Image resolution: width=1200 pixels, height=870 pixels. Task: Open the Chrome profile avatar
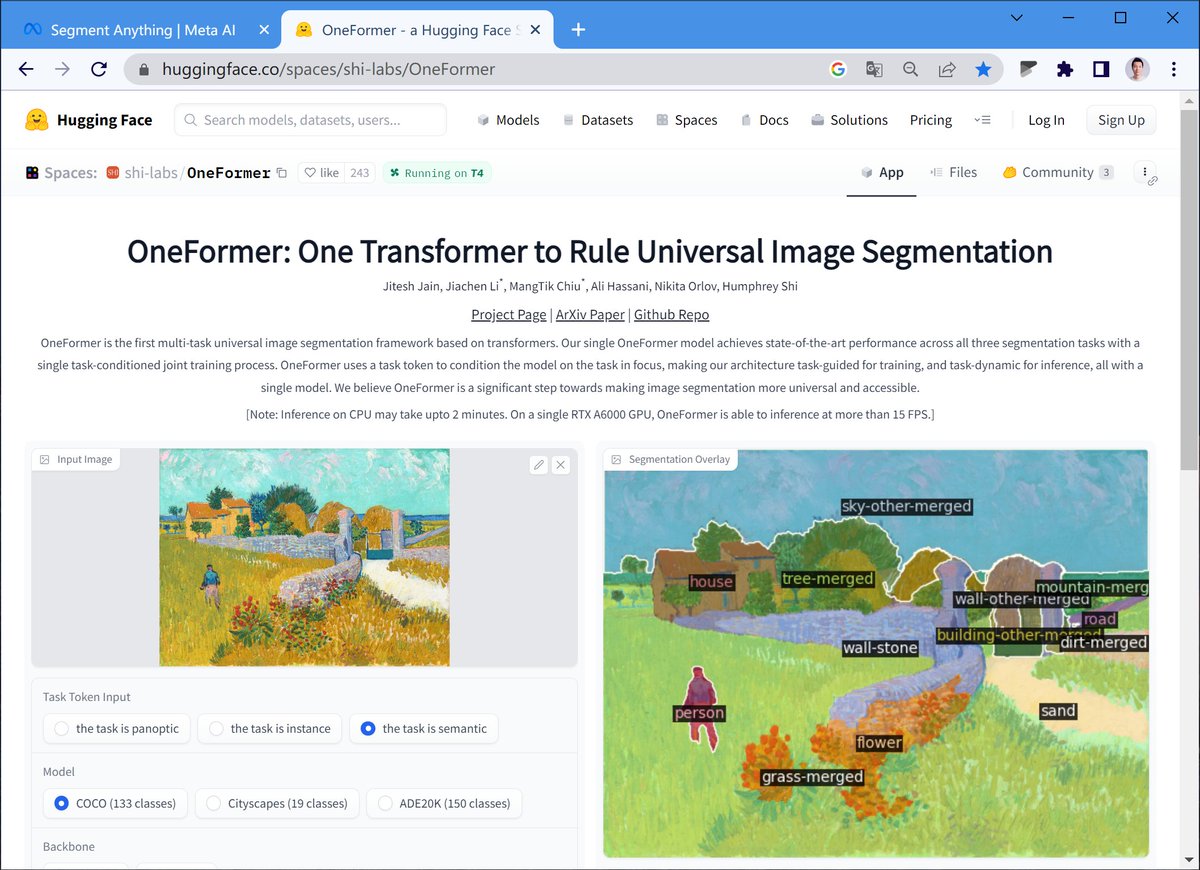pos(1137,69)
